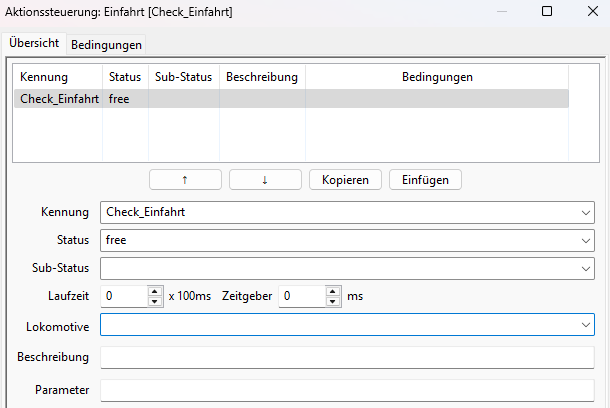Switch to the Bedingungen tab
Screen dimensions: 610x408
tap(107, 45)
